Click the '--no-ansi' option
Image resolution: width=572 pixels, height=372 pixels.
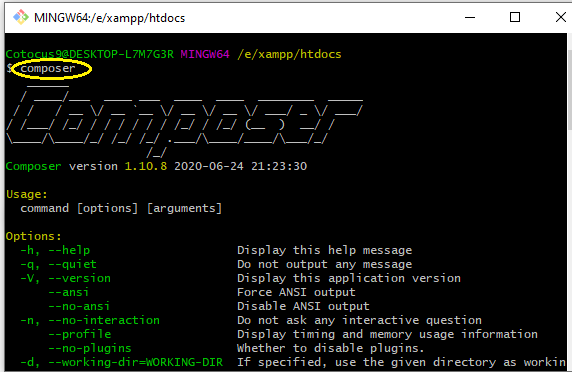click(x=79, y=306)
